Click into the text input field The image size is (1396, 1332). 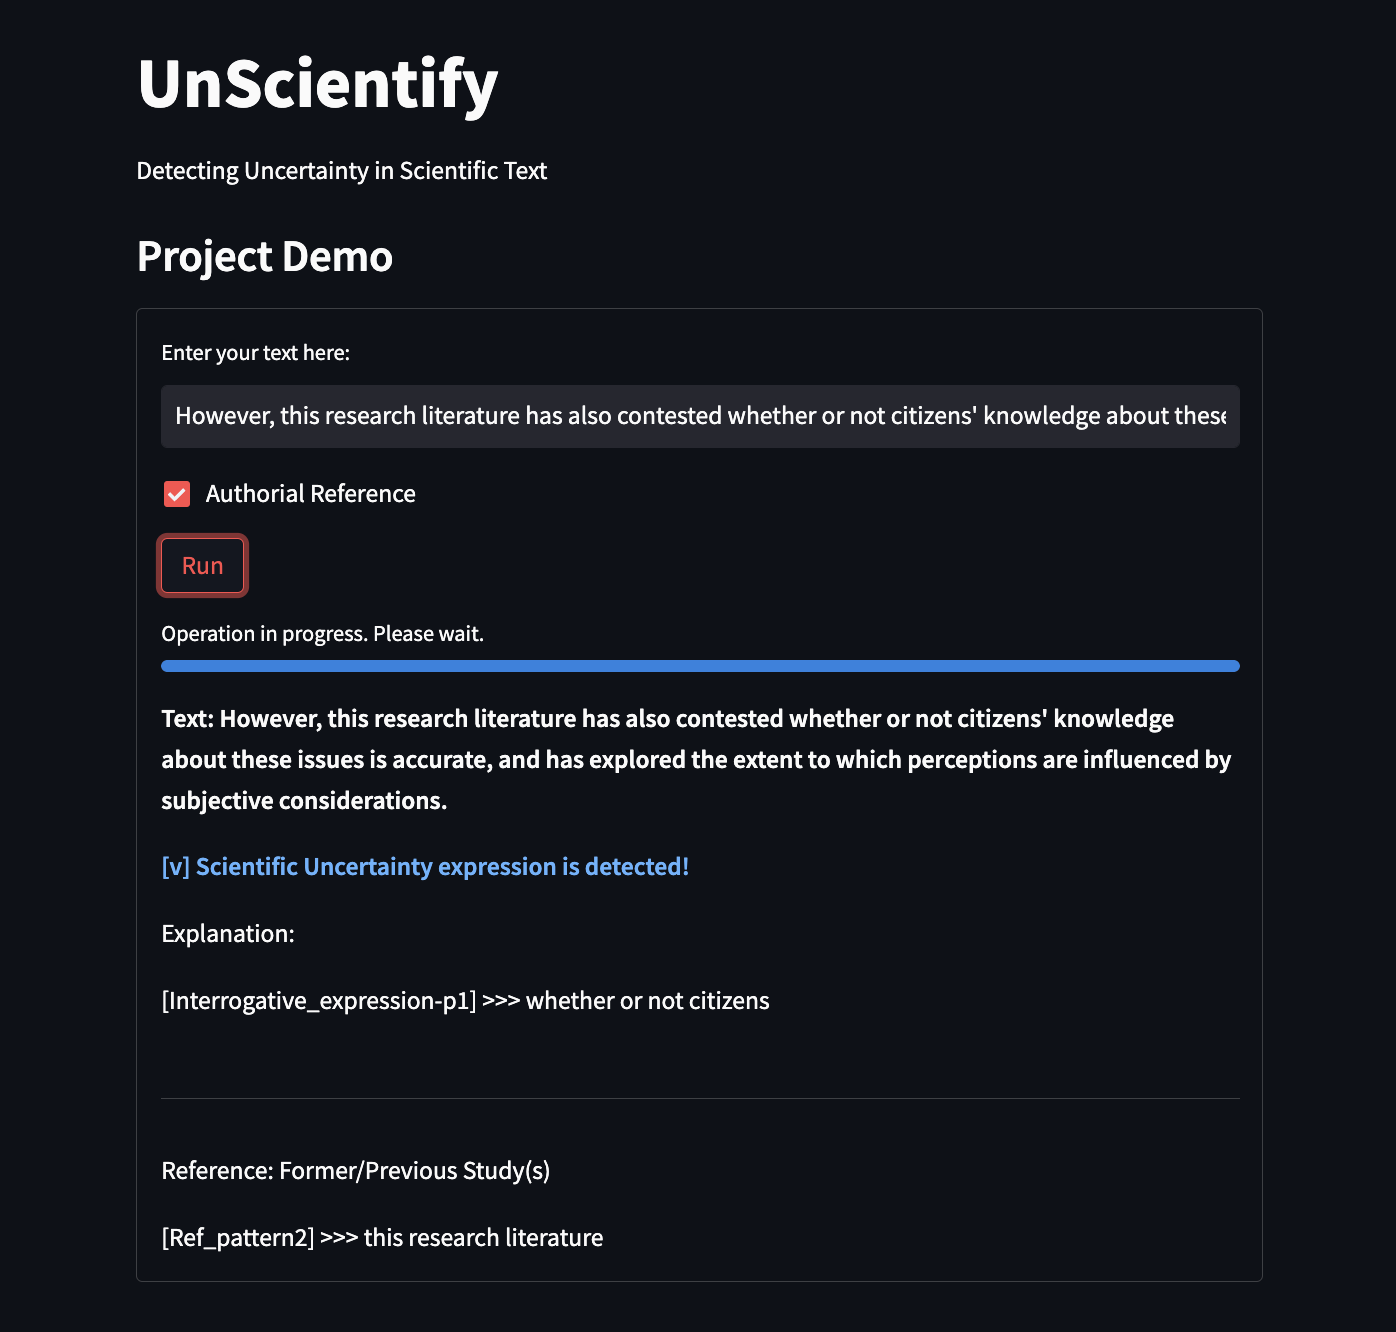point(700,416)
